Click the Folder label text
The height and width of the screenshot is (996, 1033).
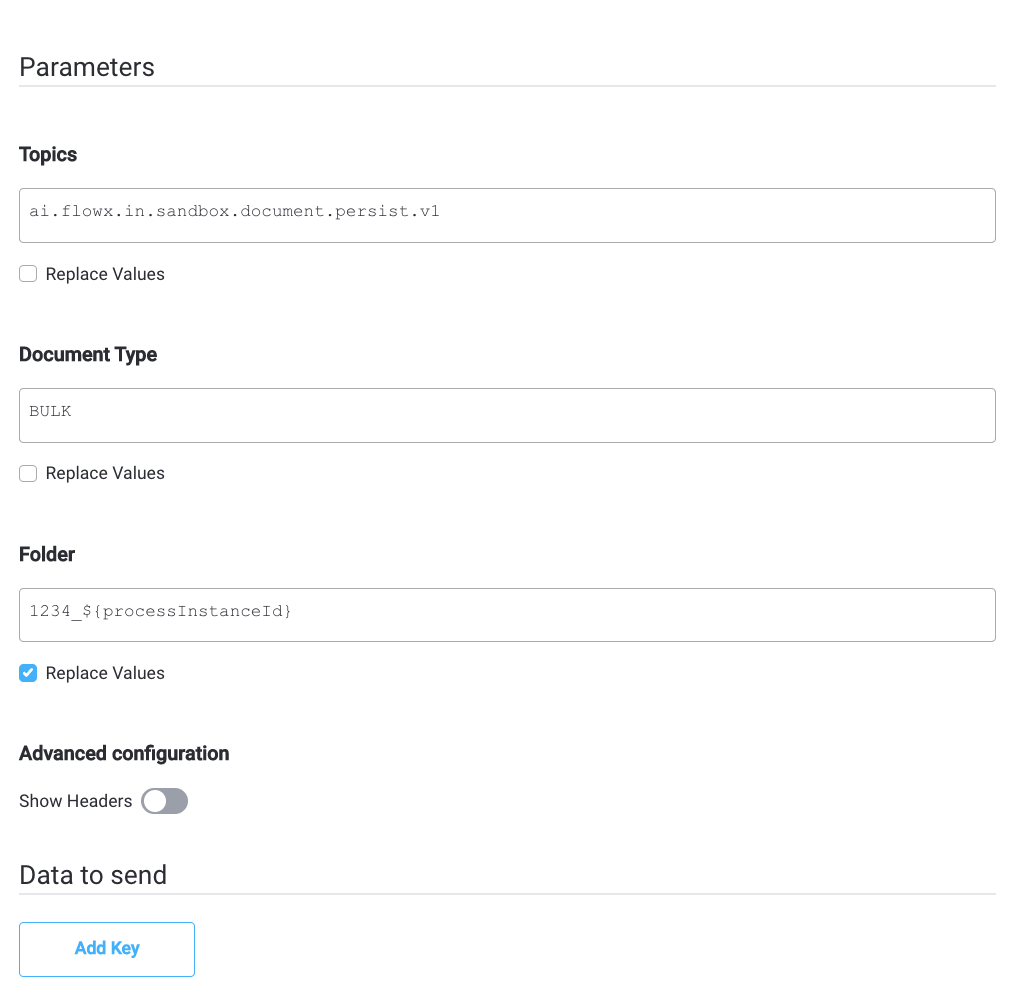pyautogui.click(x=47, y=554)
